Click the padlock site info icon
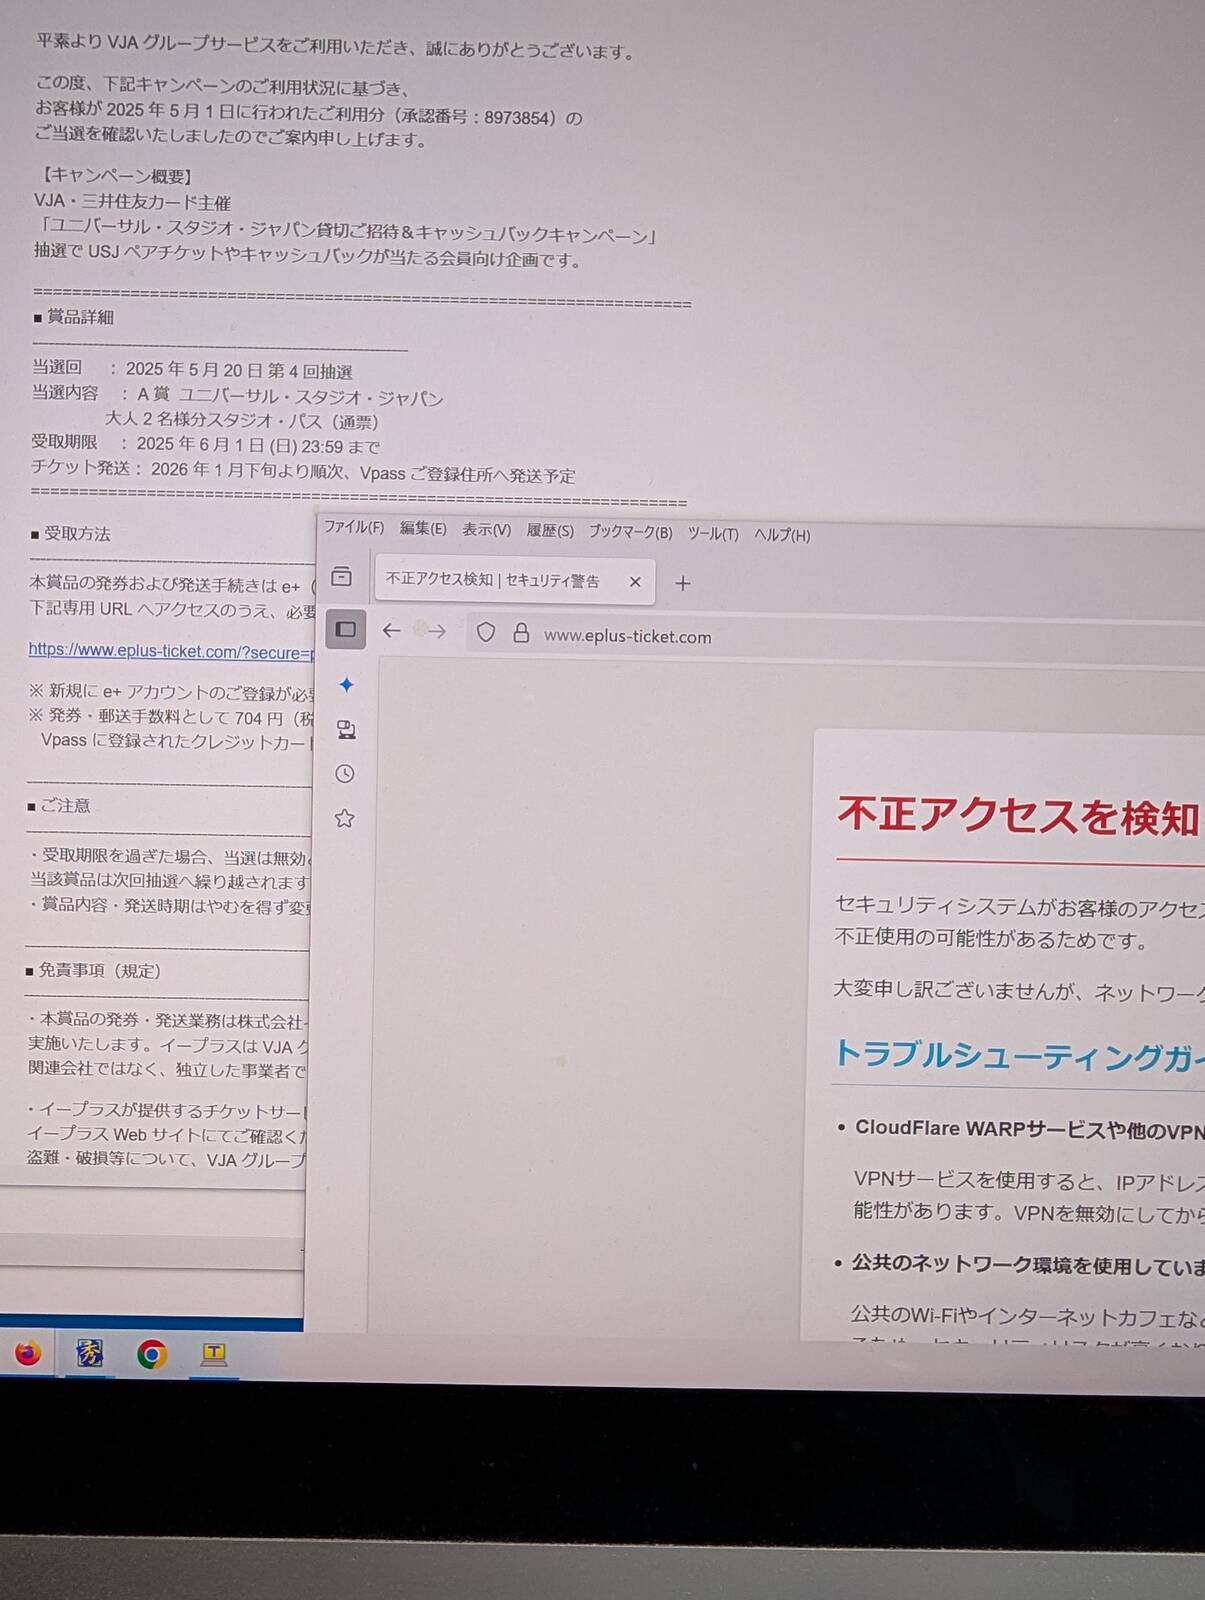1205x1600 pixels. click(x=521, y=633)
